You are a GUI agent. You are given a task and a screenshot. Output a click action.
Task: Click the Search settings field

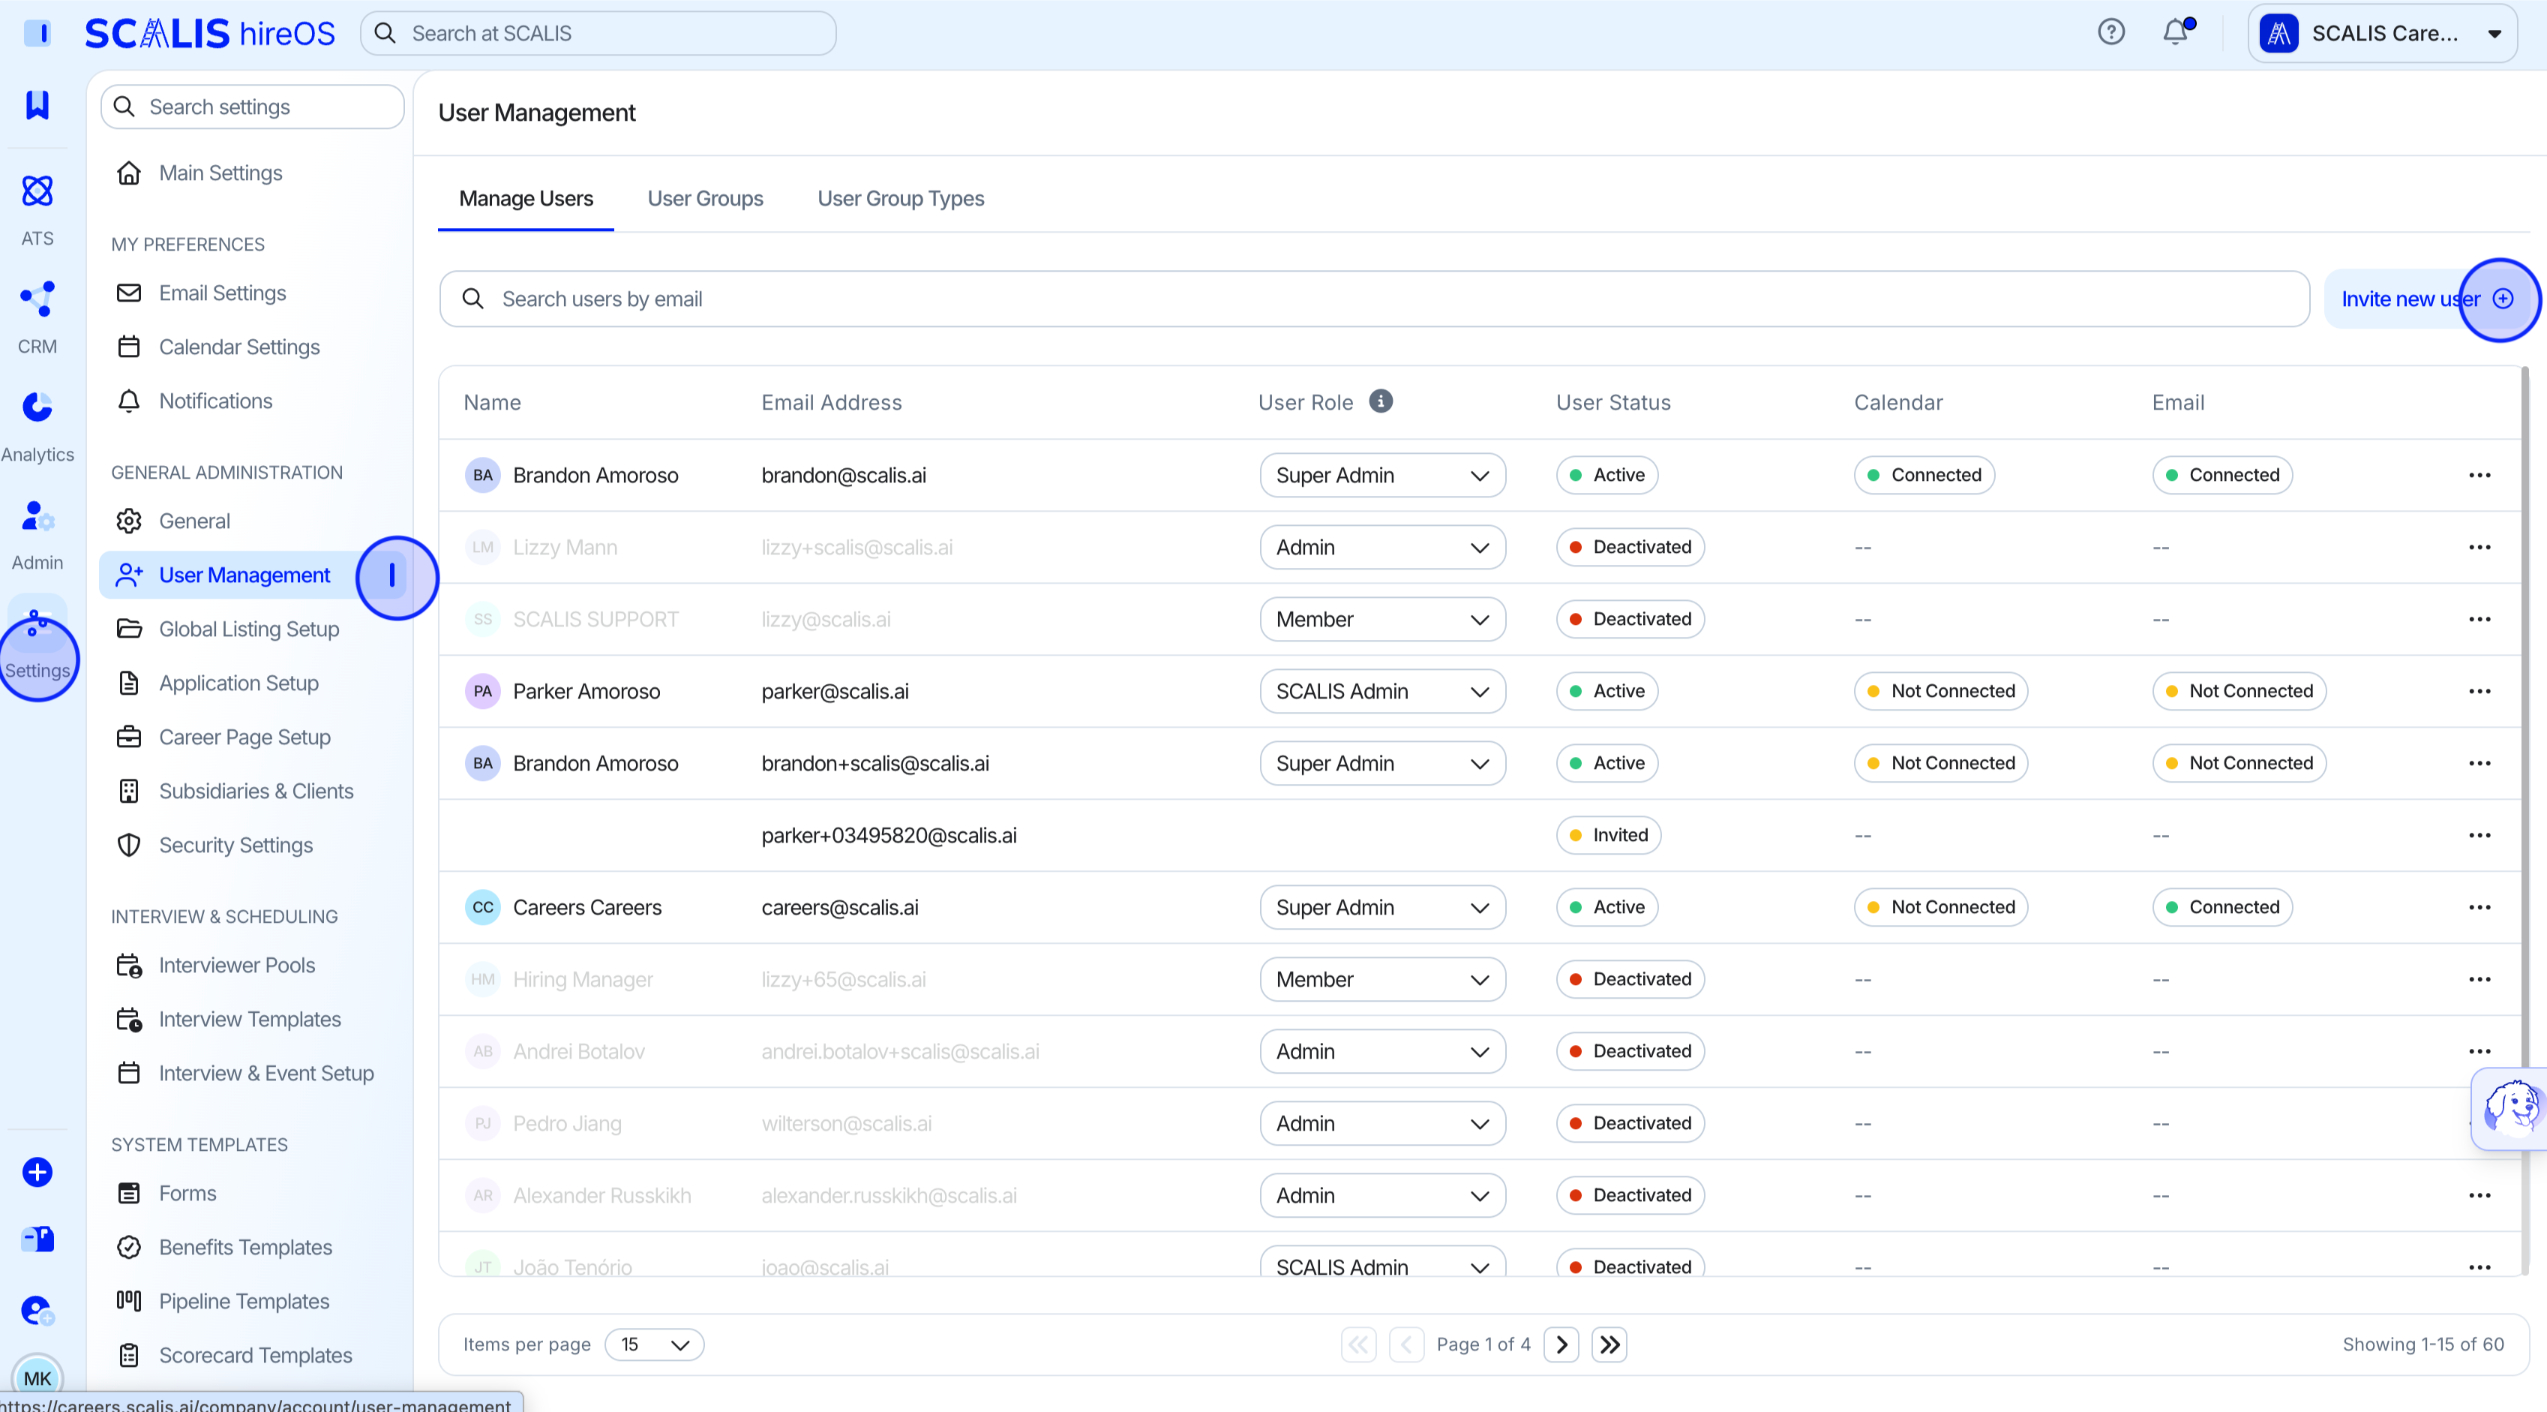pos(252,107)
